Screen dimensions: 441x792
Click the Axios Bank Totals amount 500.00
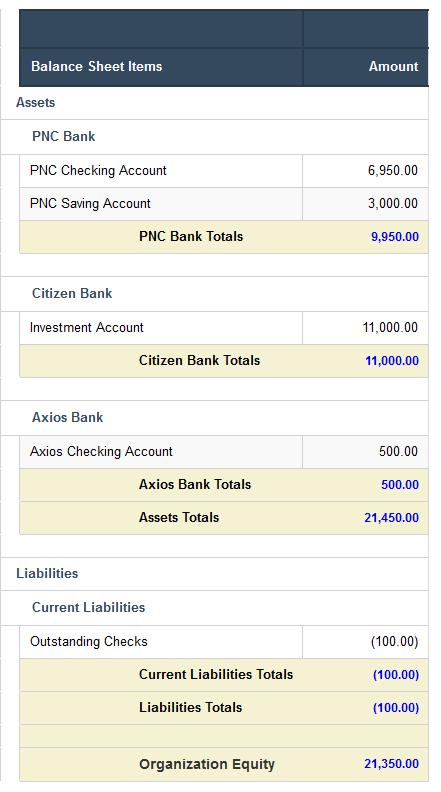(400, 485)
